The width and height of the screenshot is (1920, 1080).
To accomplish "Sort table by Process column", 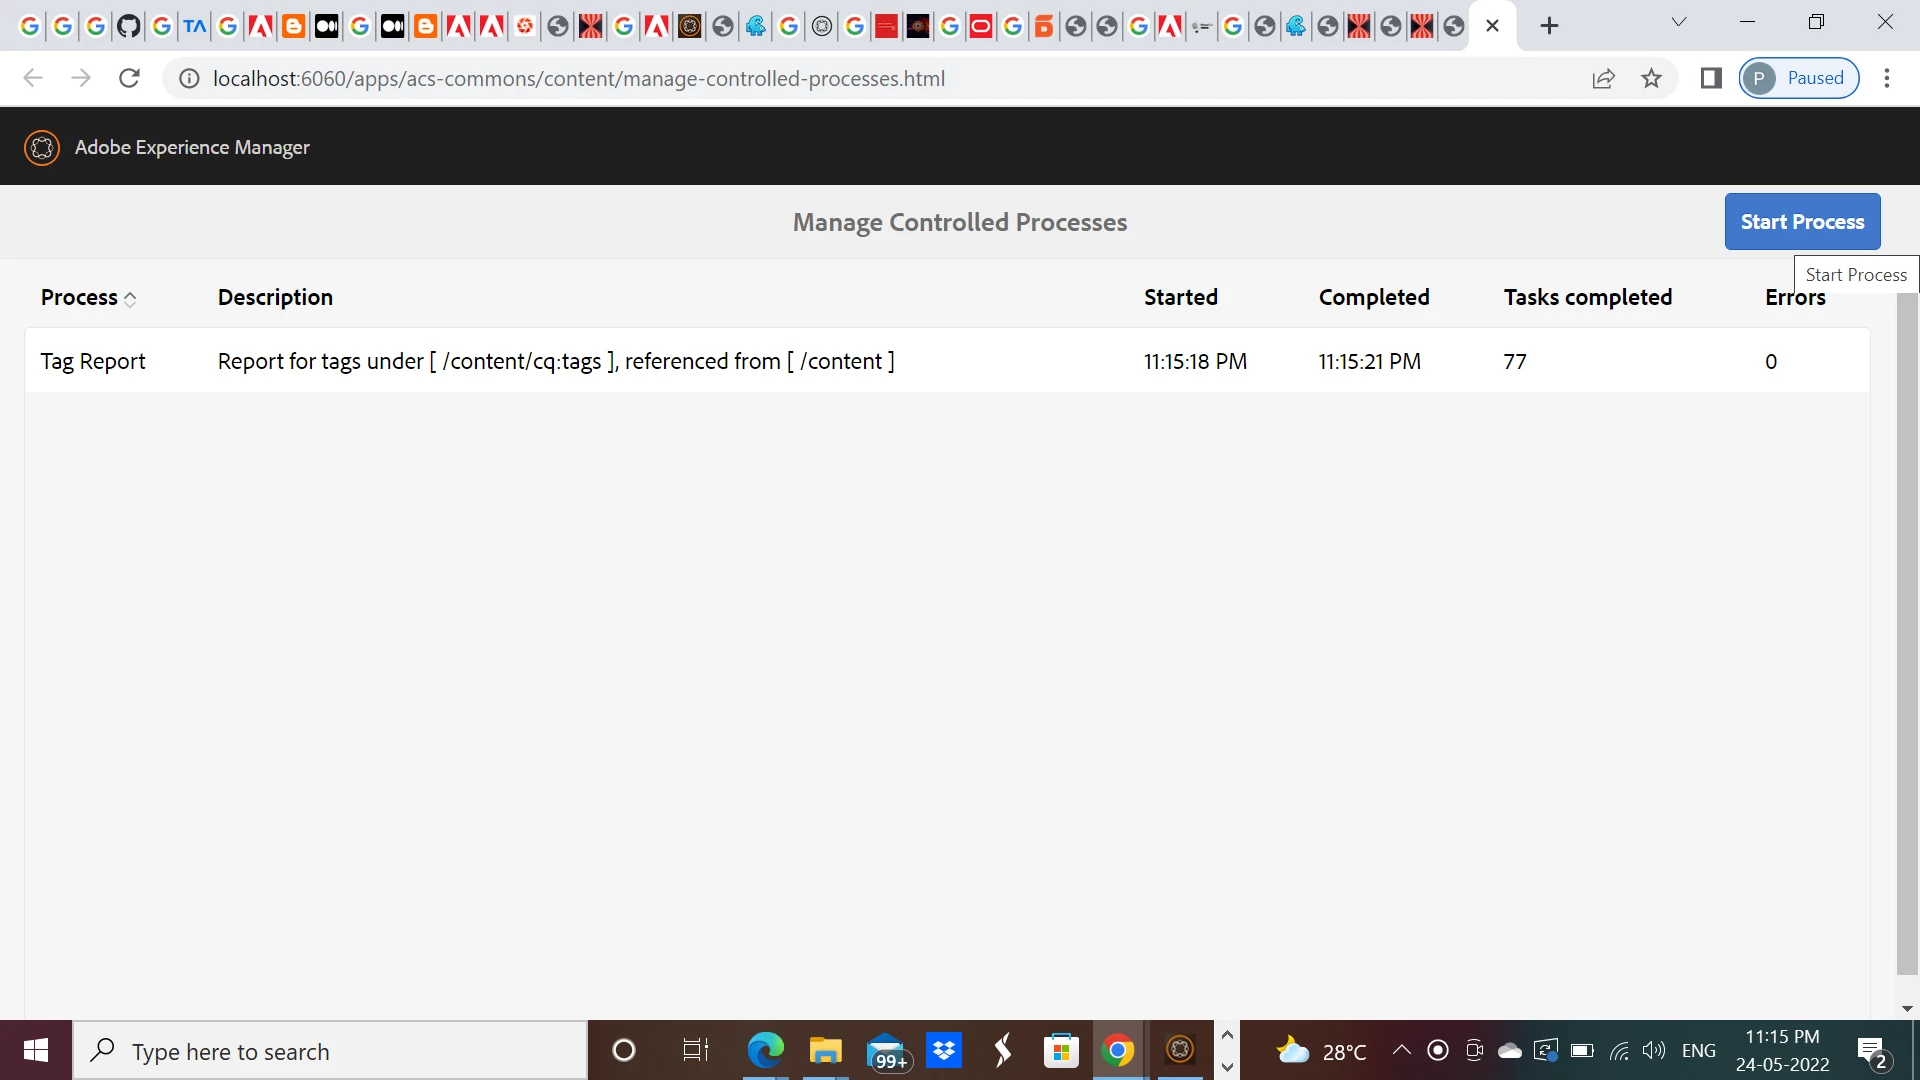I will pyautogui.click(x=88, y=298).
